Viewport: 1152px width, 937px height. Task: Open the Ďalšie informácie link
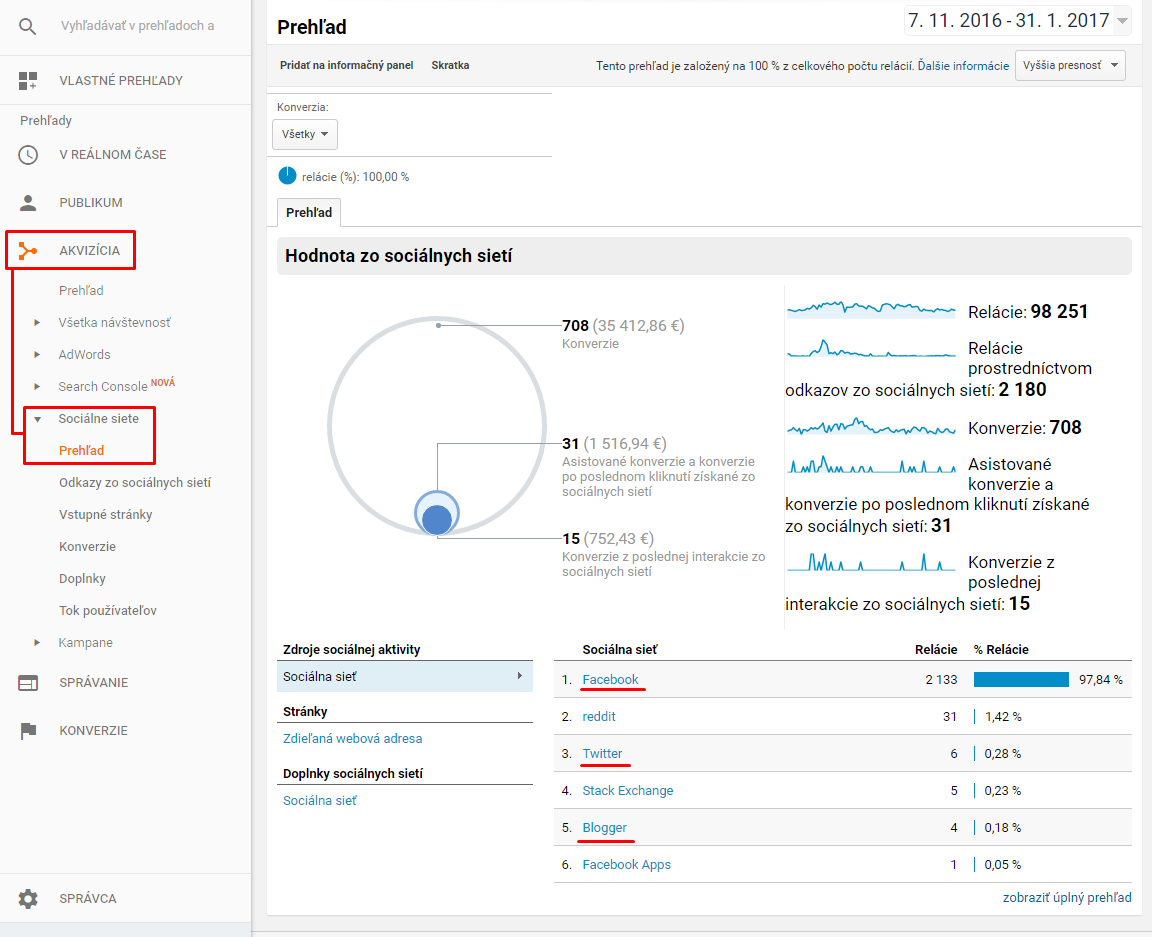point(963,66)
